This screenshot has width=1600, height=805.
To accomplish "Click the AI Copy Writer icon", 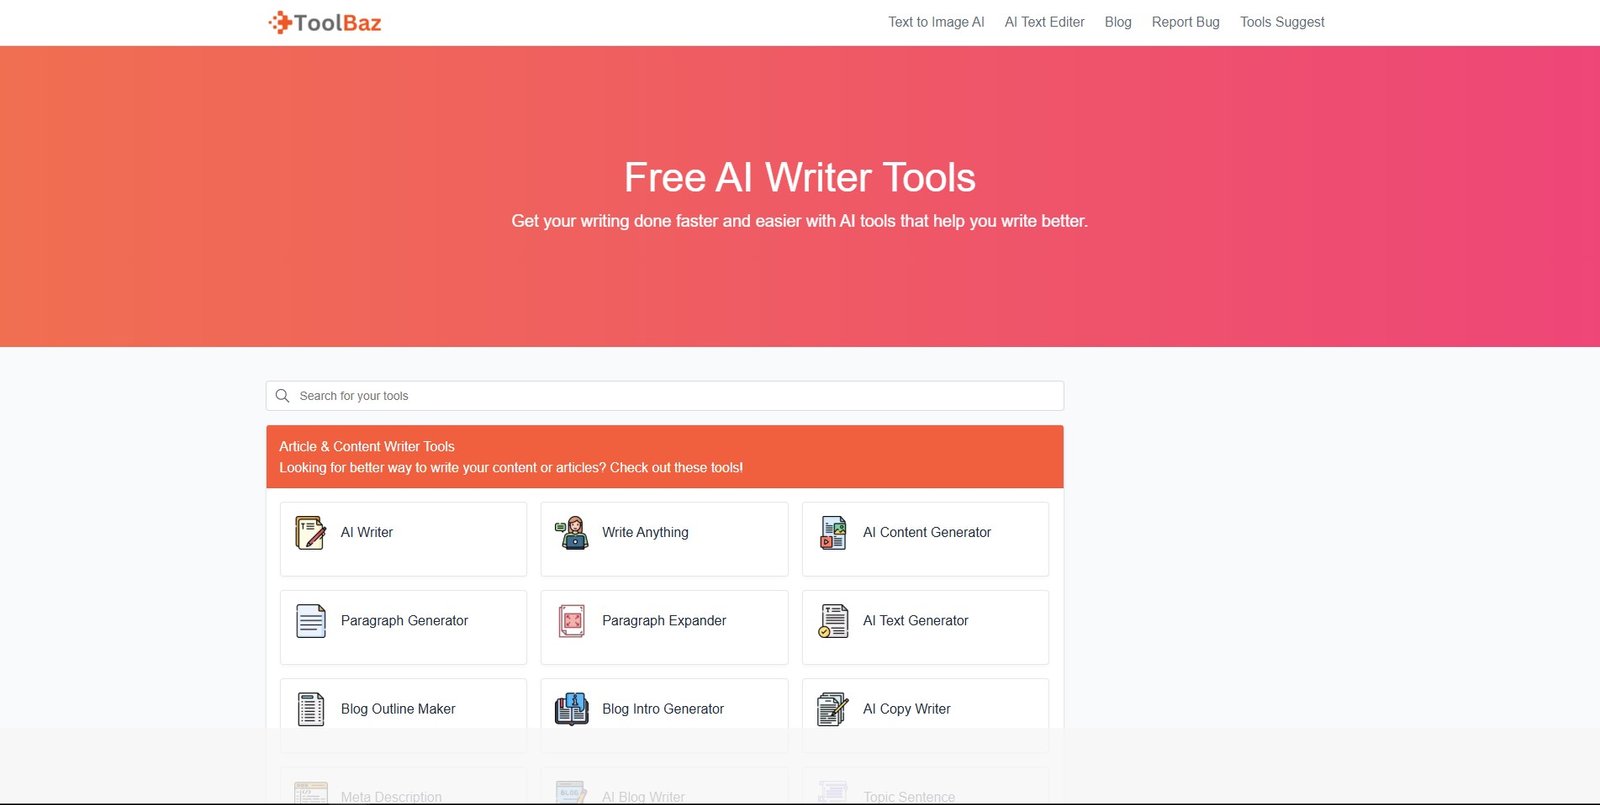I will (833, 709).
